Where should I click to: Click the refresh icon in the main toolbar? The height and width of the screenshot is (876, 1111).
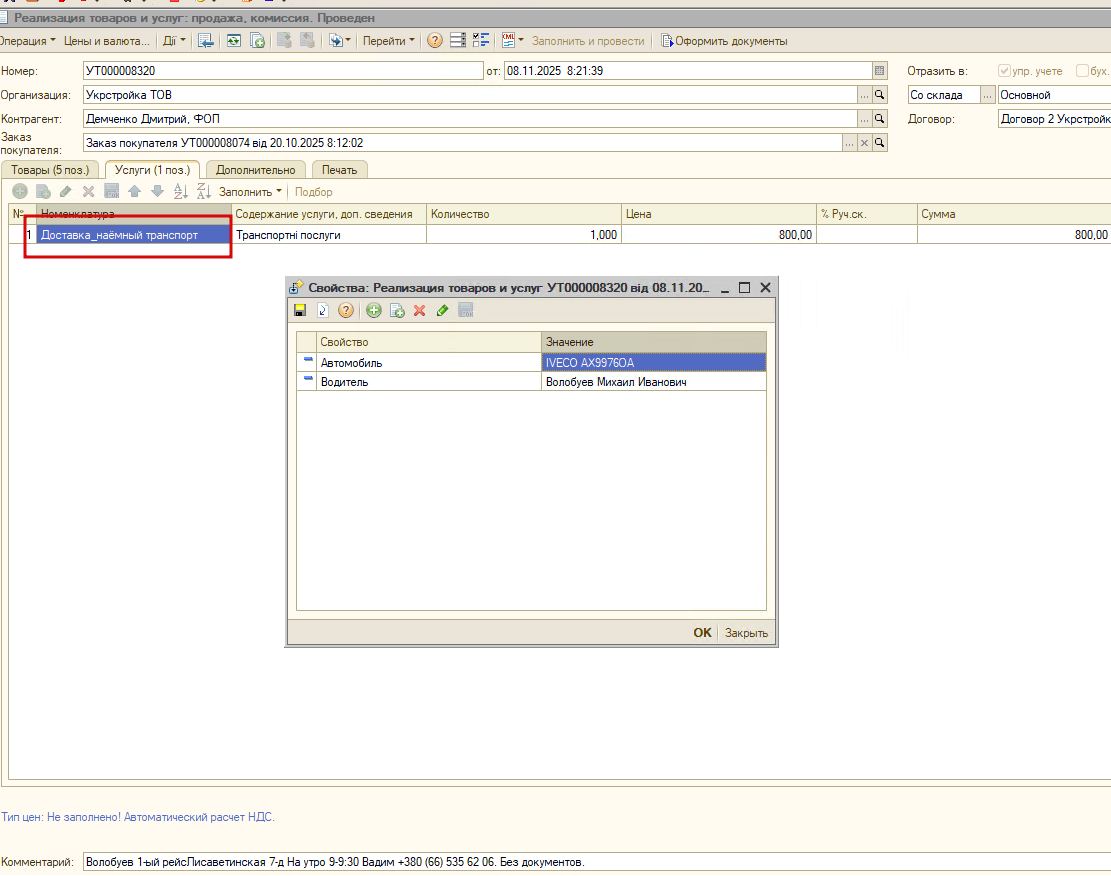(x=234, y=40)
